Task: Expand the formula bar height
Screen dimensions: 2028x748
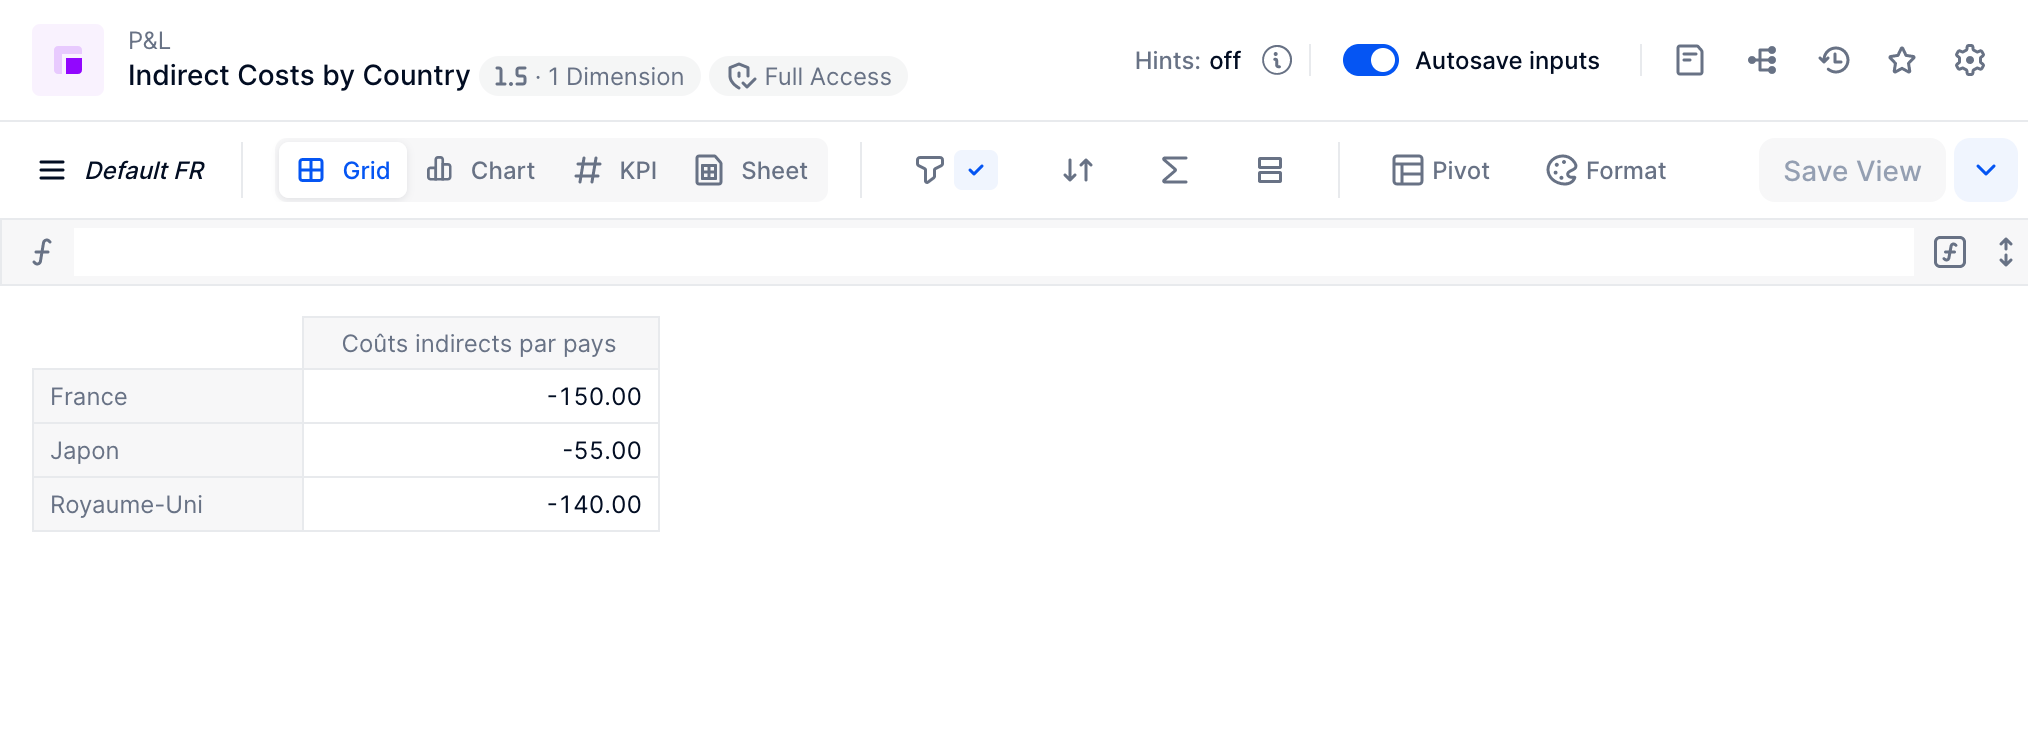Action: tap(2005, 252)
